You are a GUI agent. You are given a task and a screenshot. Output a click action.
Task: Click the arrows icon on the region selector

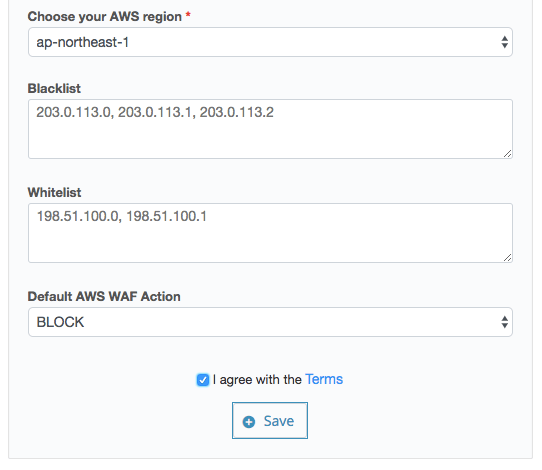click(504, 42)
